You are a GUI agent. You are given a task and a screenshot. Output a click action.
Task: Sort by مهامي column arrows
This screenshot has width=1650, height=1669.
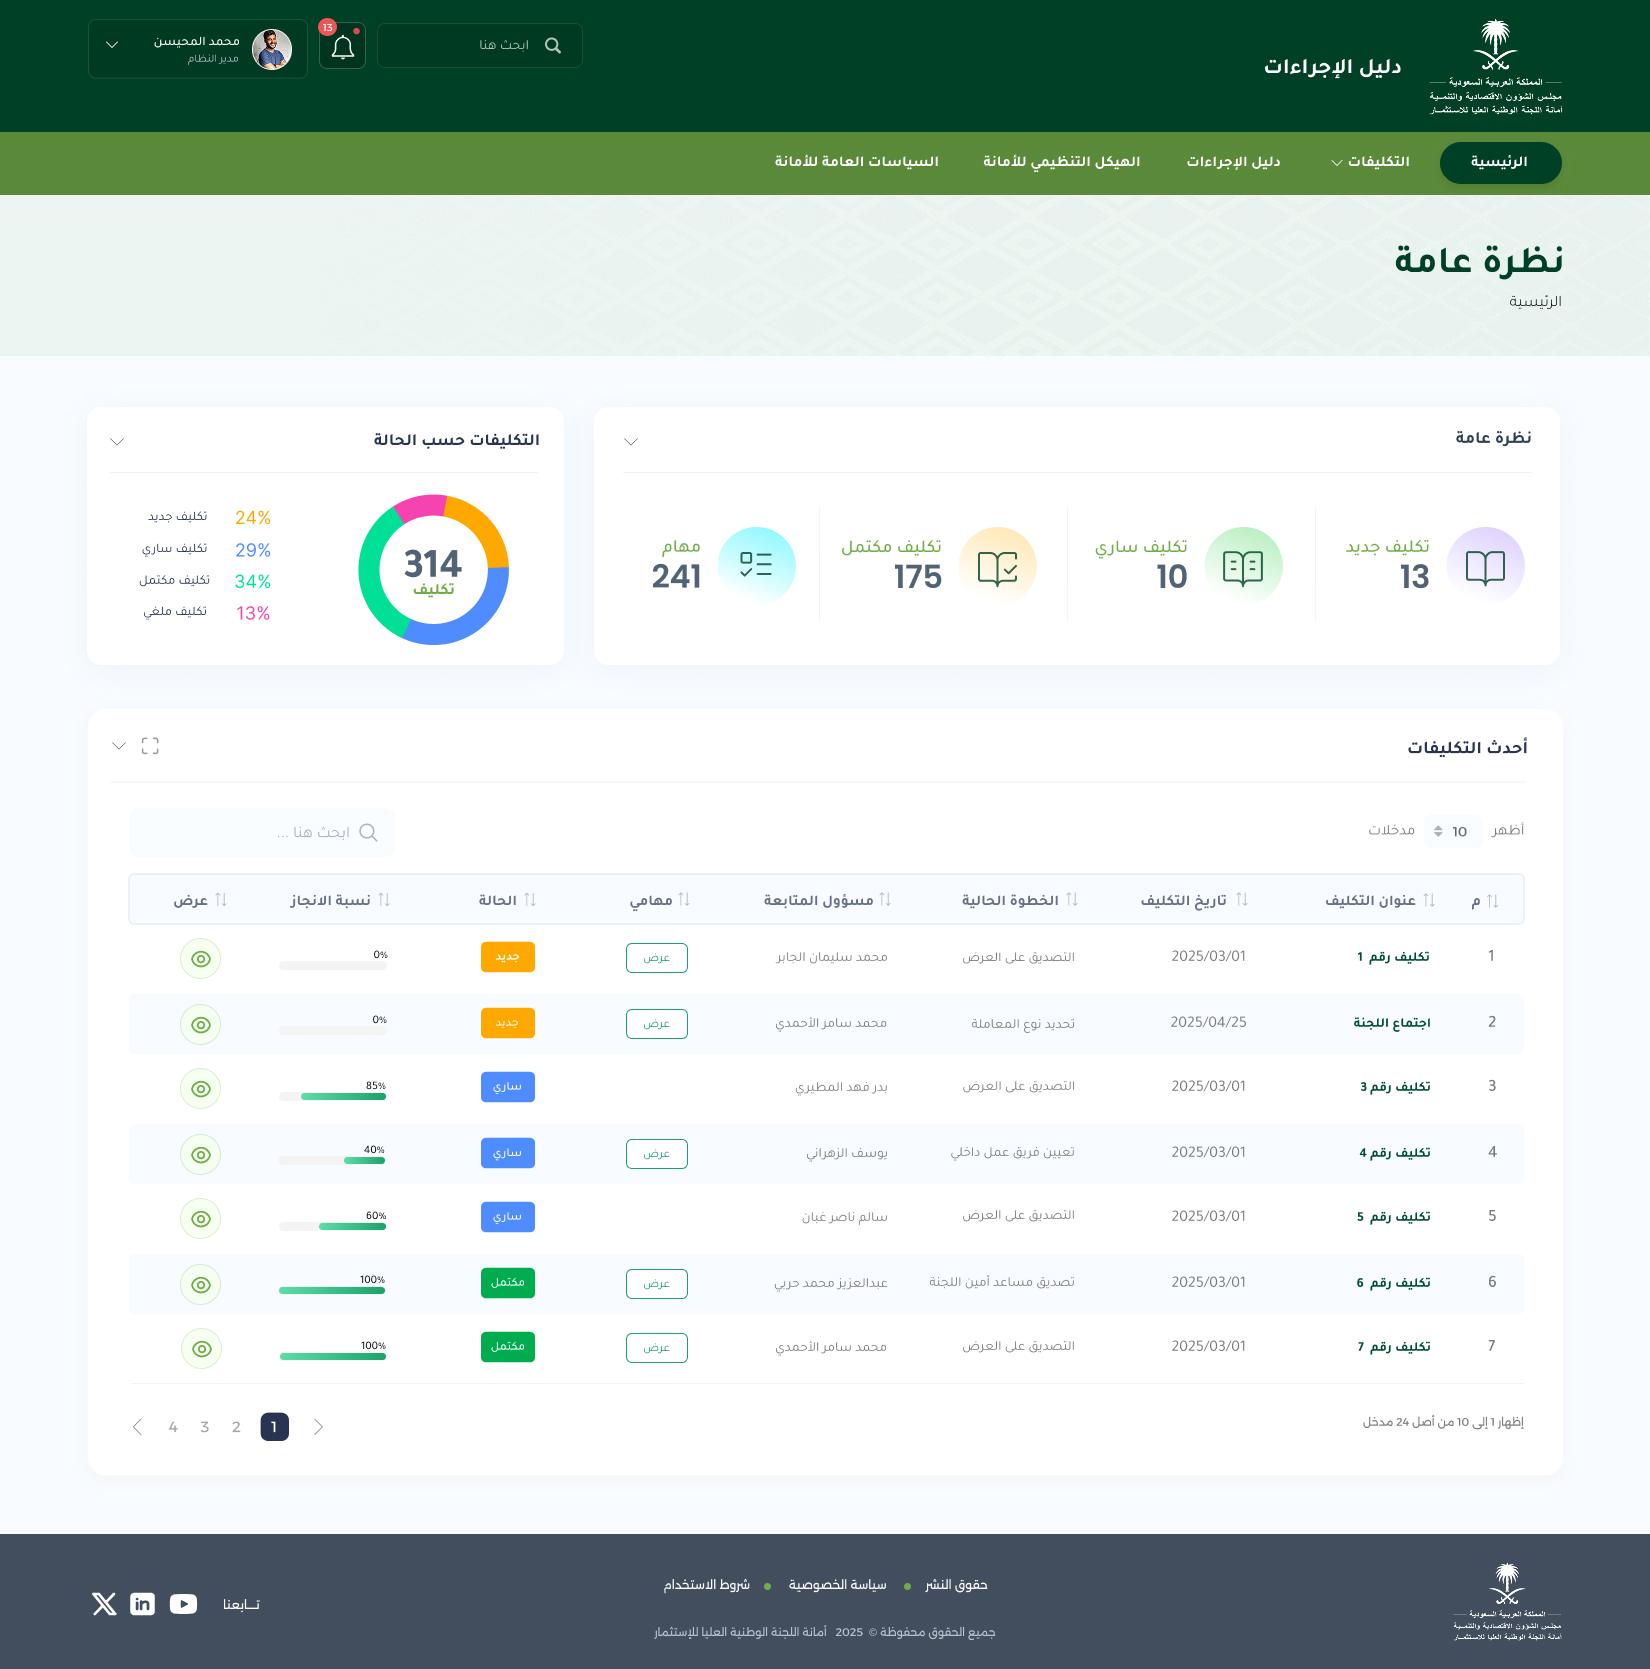click(684, 899)
